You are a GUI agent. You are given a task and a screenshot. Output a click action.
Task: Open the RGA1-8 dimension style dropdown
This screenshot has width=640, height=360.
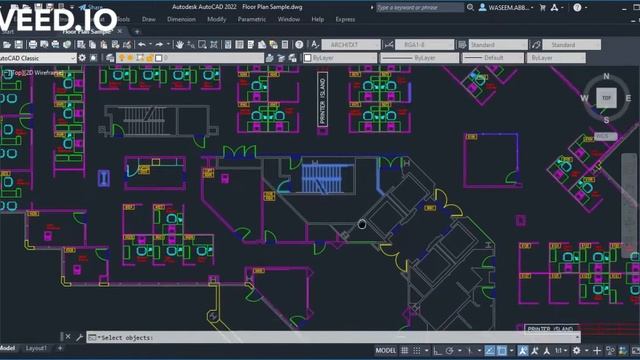(424, 44)
